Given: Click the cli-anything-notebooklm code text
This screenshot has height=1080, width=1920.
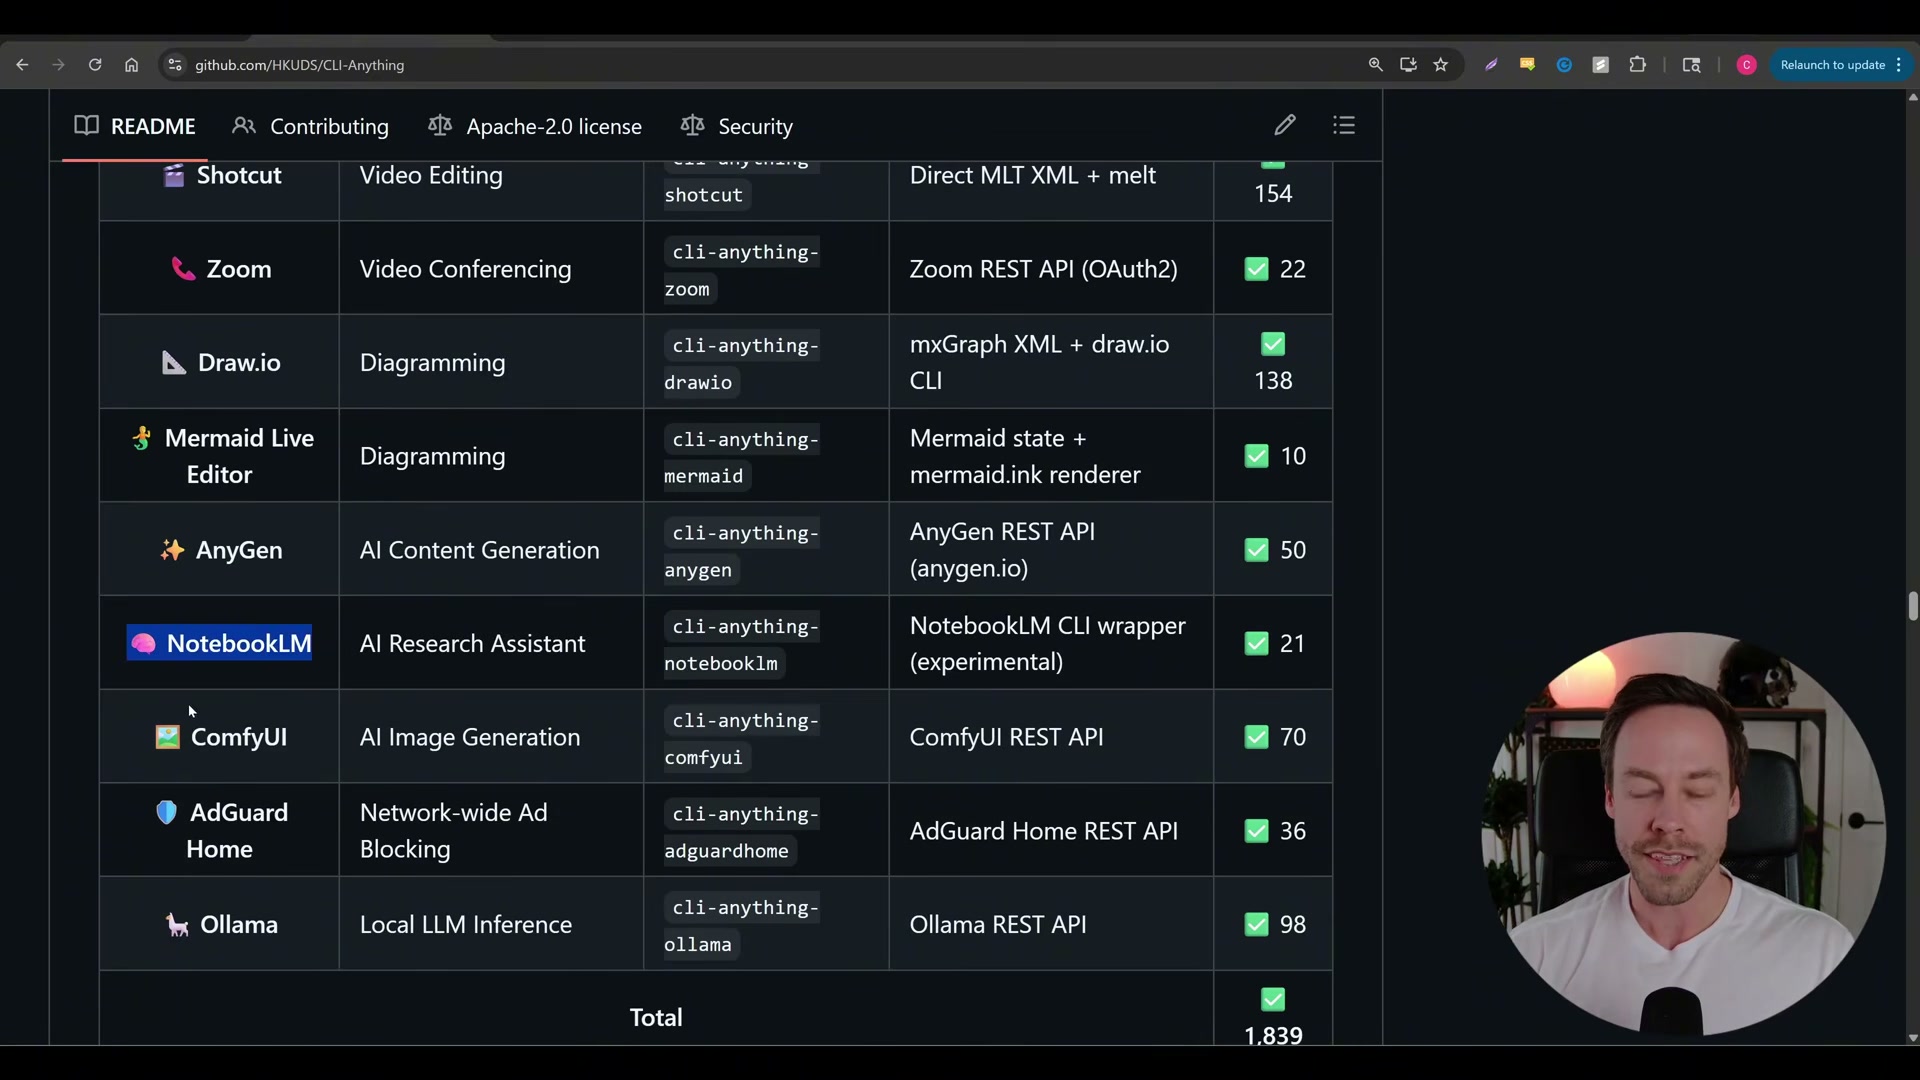Looking at the screenshot, I should click(742, 645).
